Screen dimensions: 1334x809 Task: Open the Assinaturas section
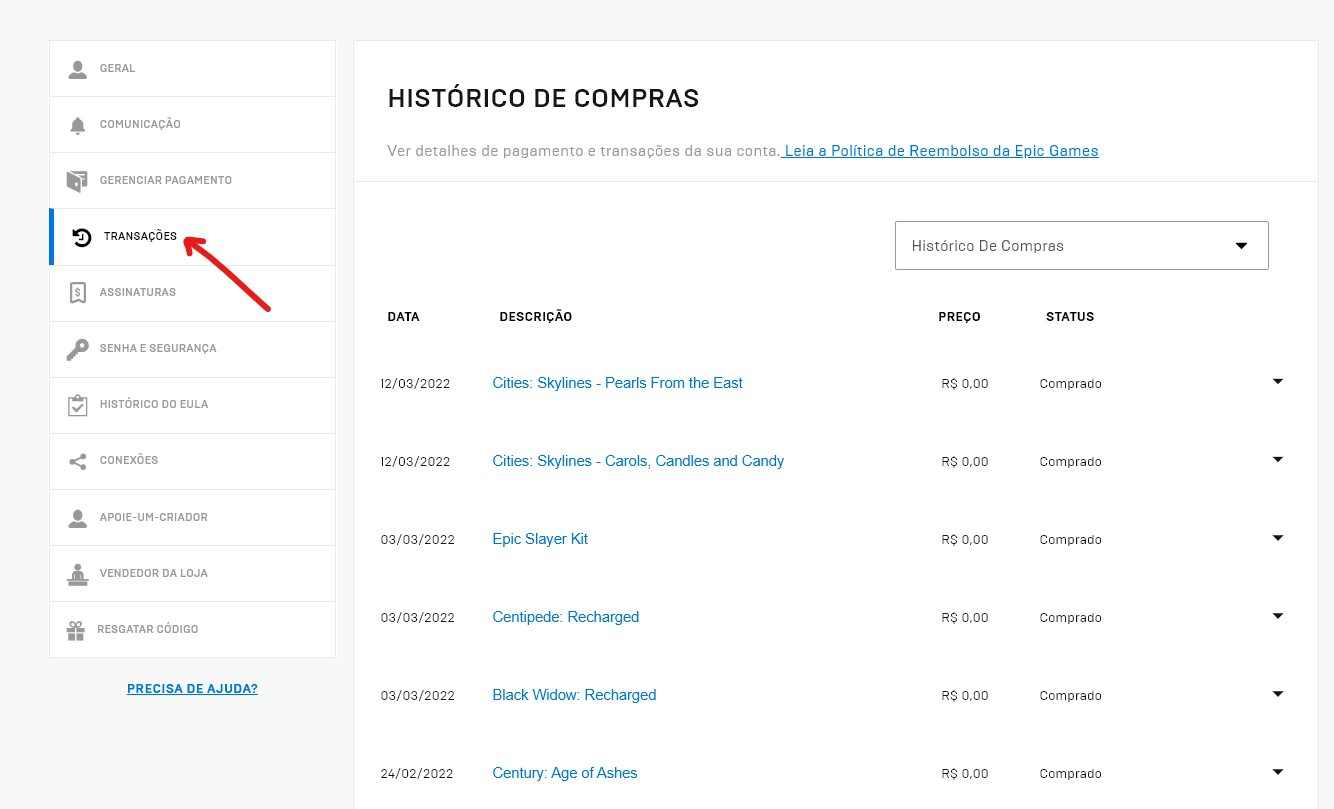tap(192, 293)
